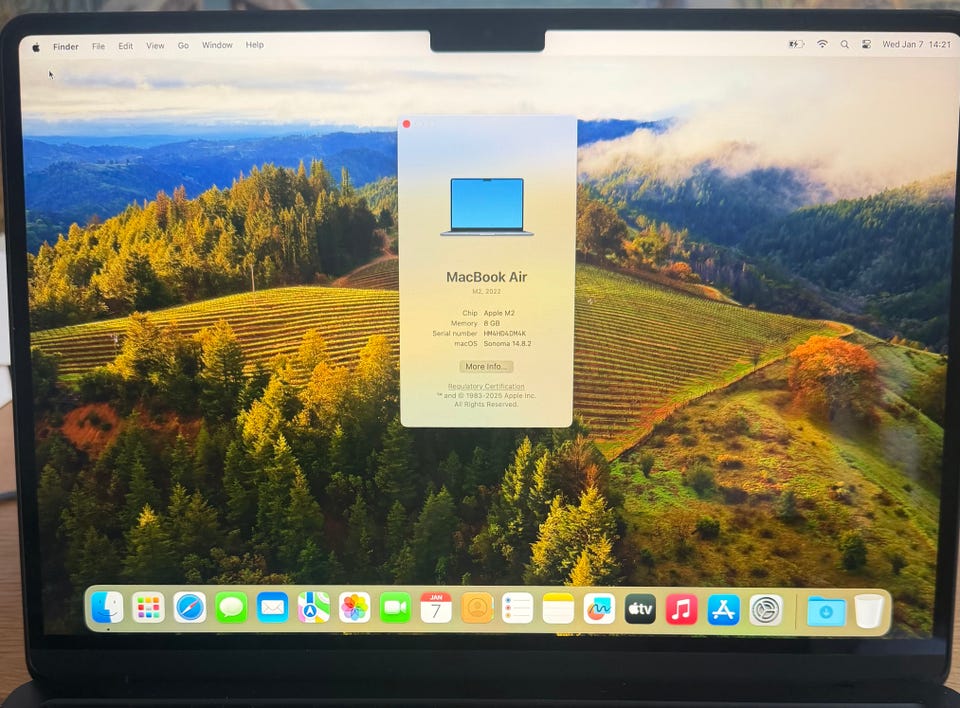Open Finder from the Dock
This screenshot has height=708, width=960.
107,608
